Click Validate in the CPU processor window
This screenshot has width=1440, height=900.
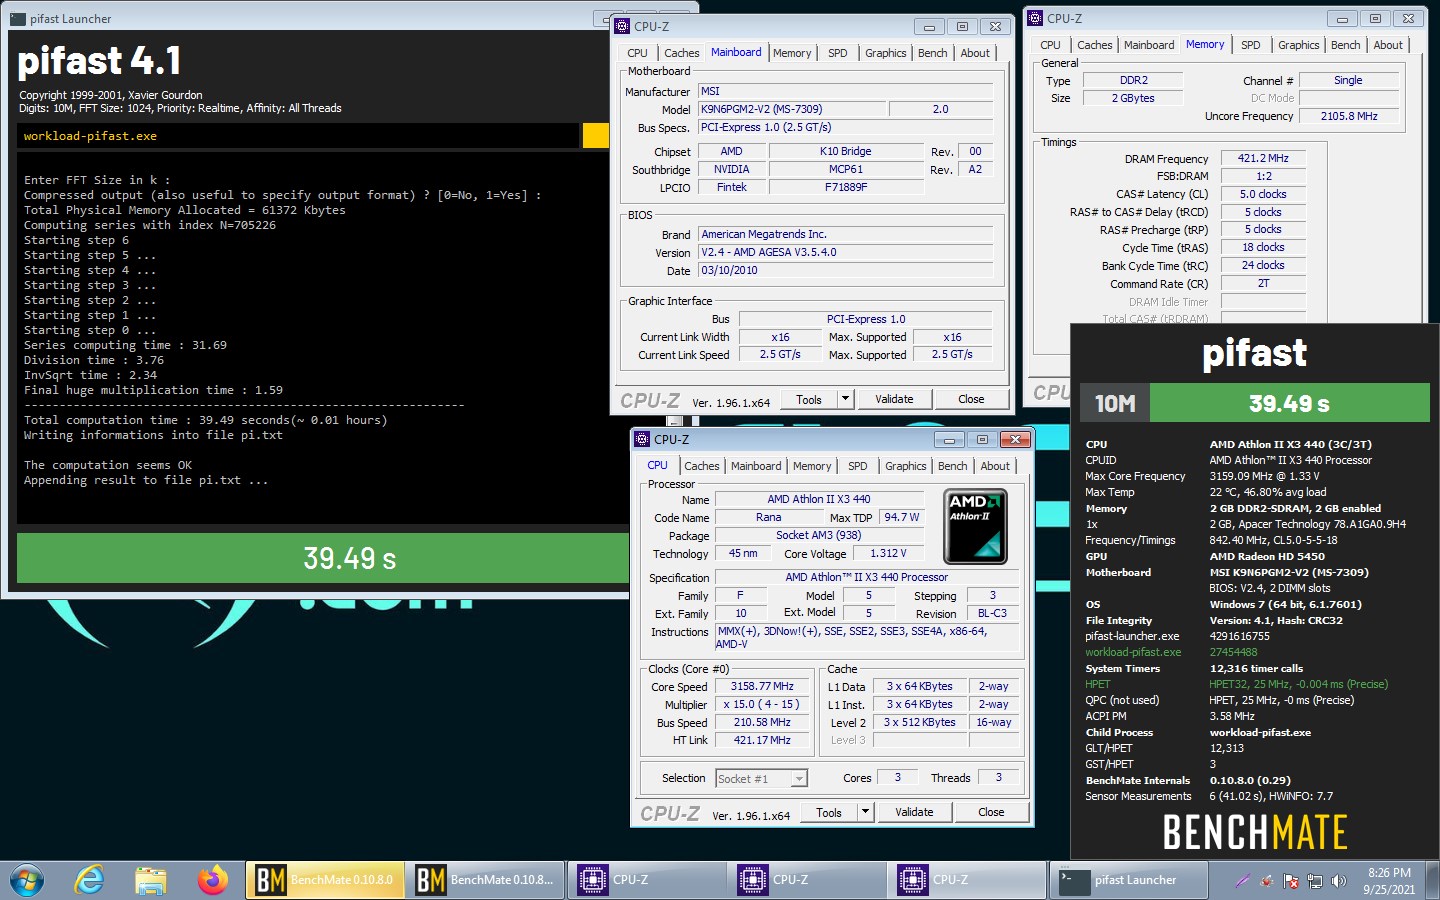[x=914, y=812]
